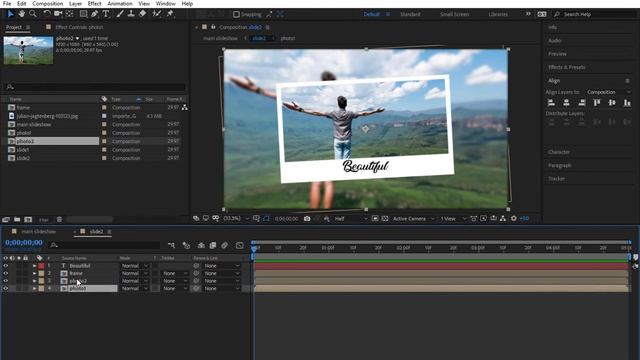
Task: Open the Beautiful layer blend mode dropdown
Action: click(x=134, y=266)
